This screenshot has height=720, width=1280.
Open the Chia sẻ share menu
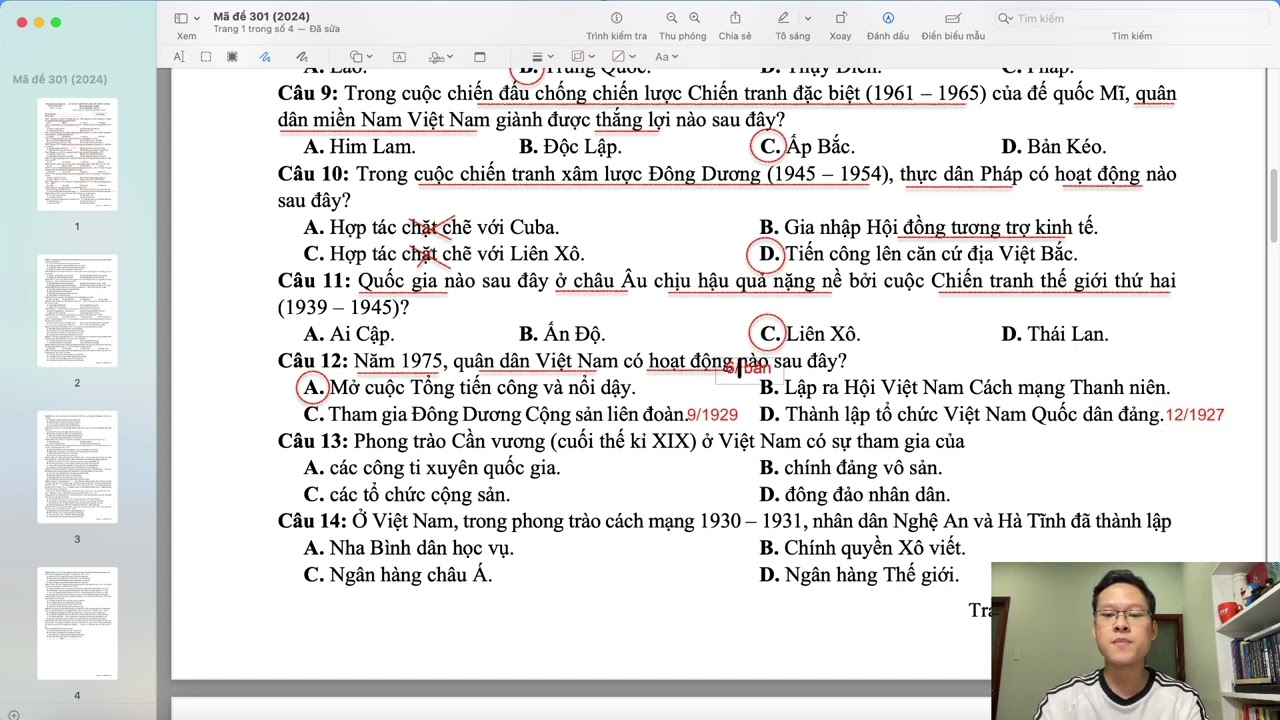coord(735,18)
